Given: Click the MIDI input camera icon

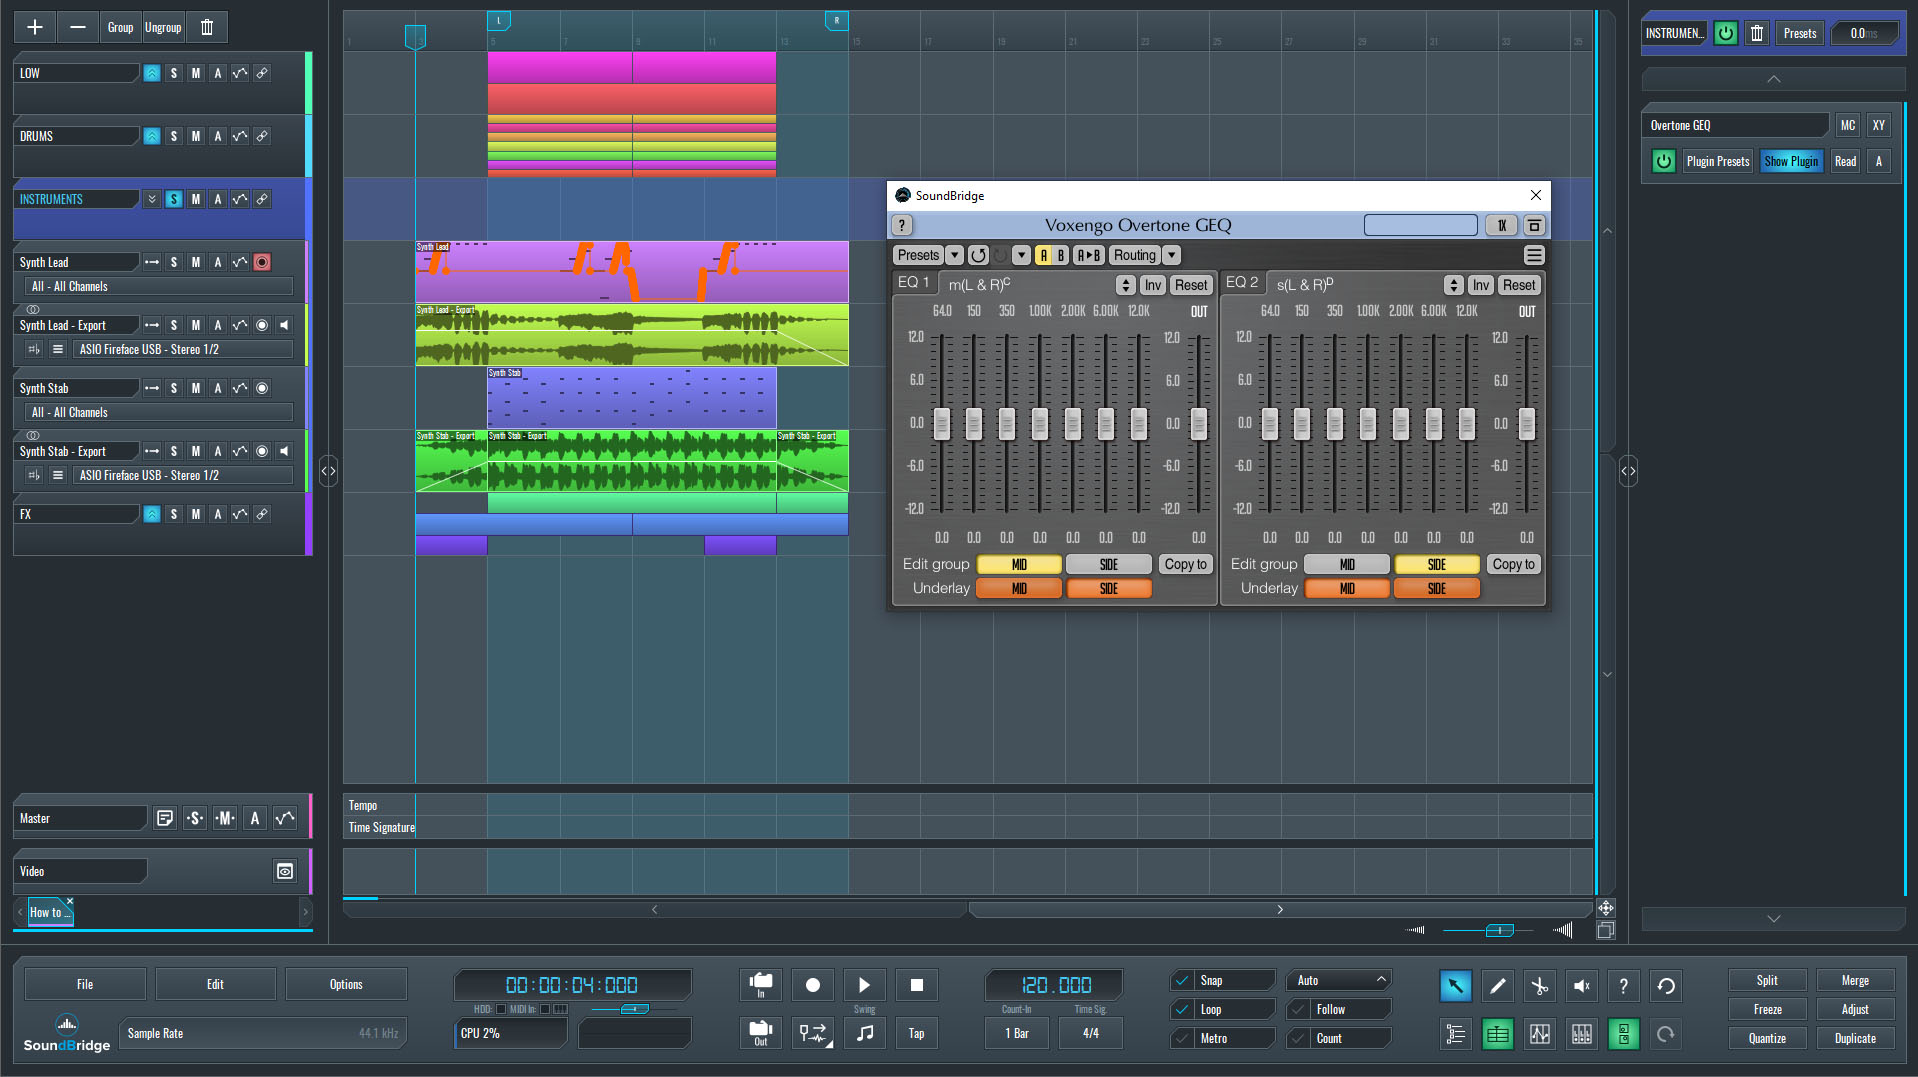Looking at the screenshot, I should (x=761, y=985).
